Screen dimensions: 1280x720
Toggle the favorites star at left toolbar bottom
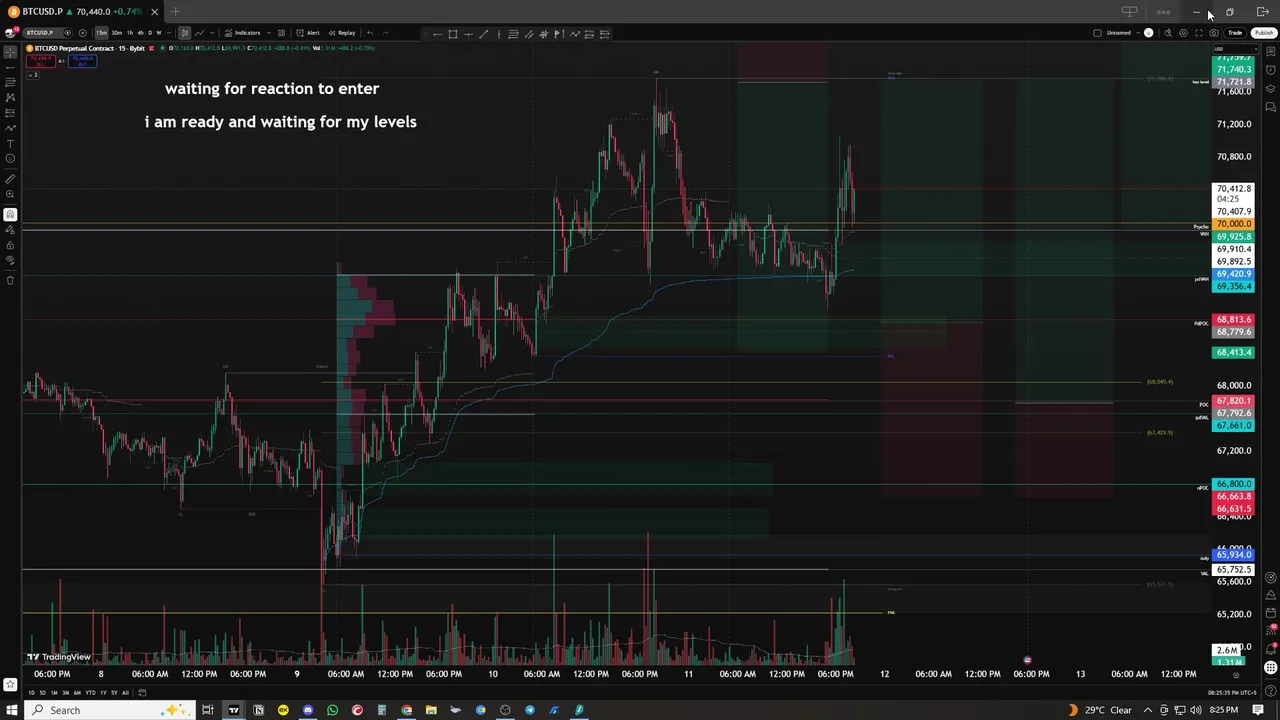(x=10, y=685)
